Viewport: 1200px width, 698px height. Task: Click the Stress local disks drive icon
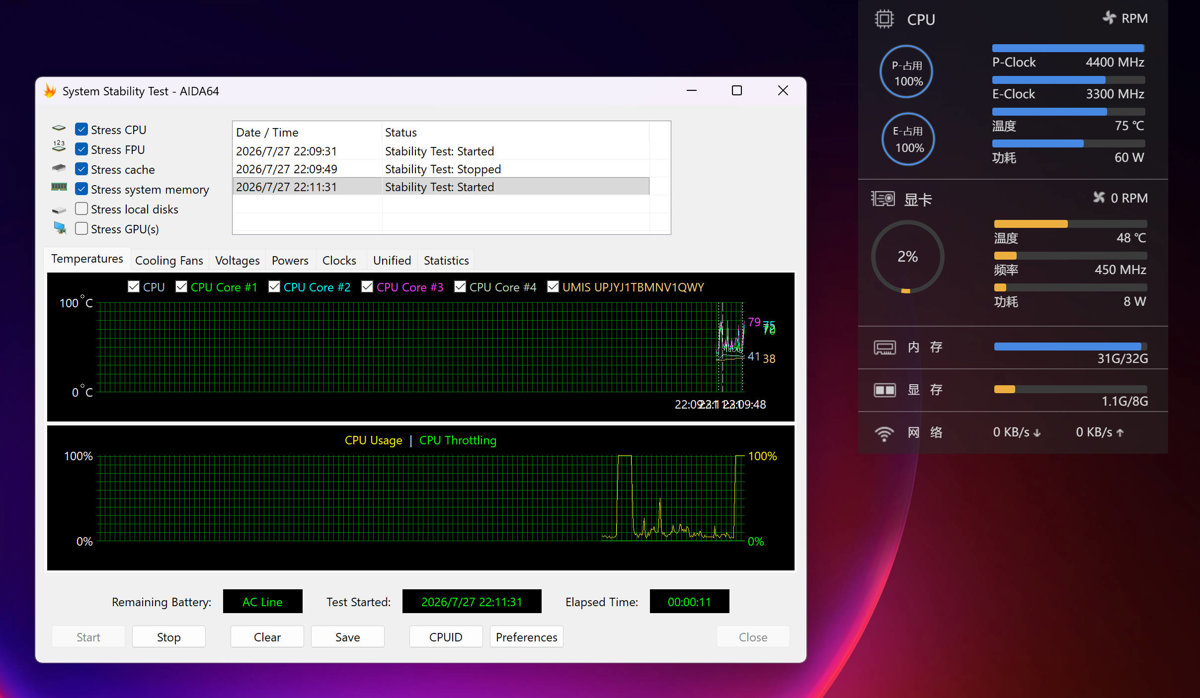click(x=59, y=209)
